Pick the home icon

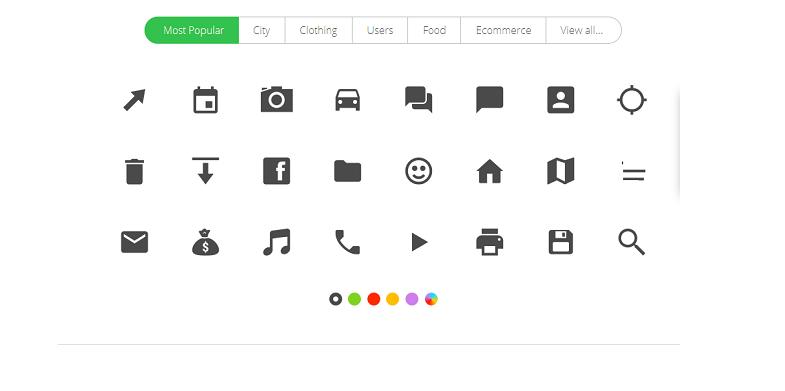[x=490, y=171]
